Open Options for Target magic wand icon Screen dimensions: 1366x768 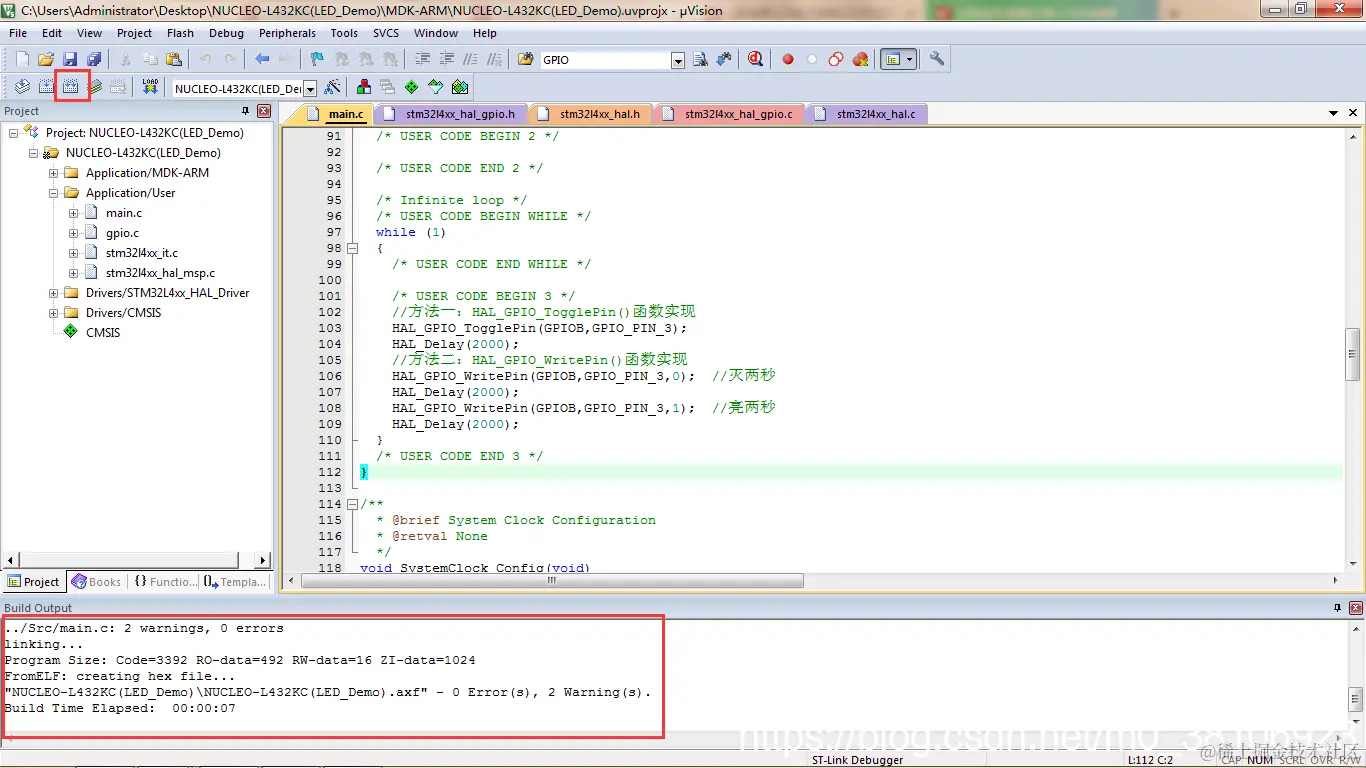332,88
